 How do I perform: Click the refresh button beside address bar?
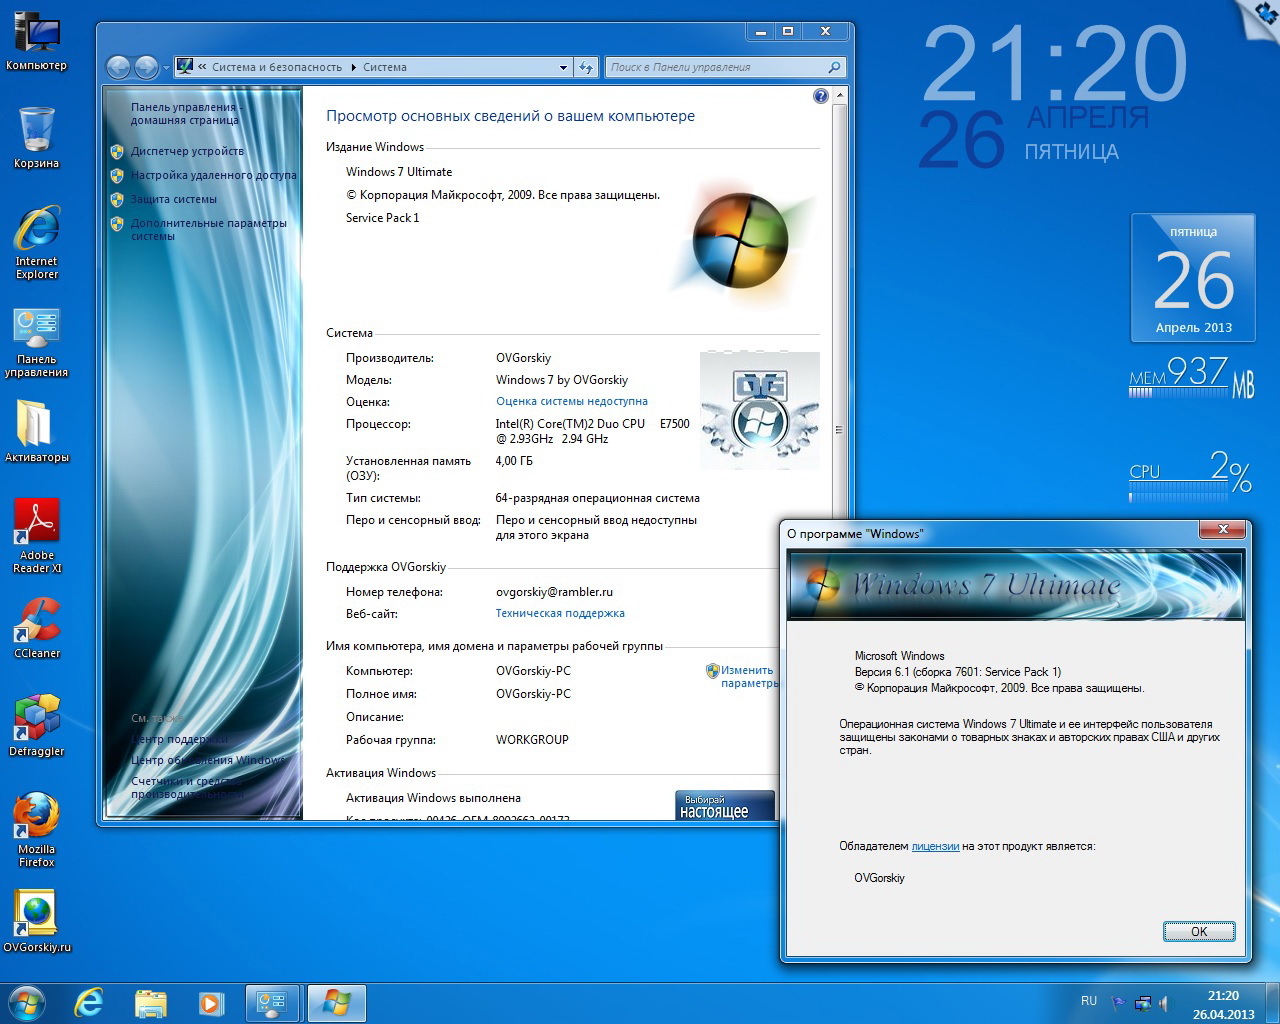(x=587, y=67)
